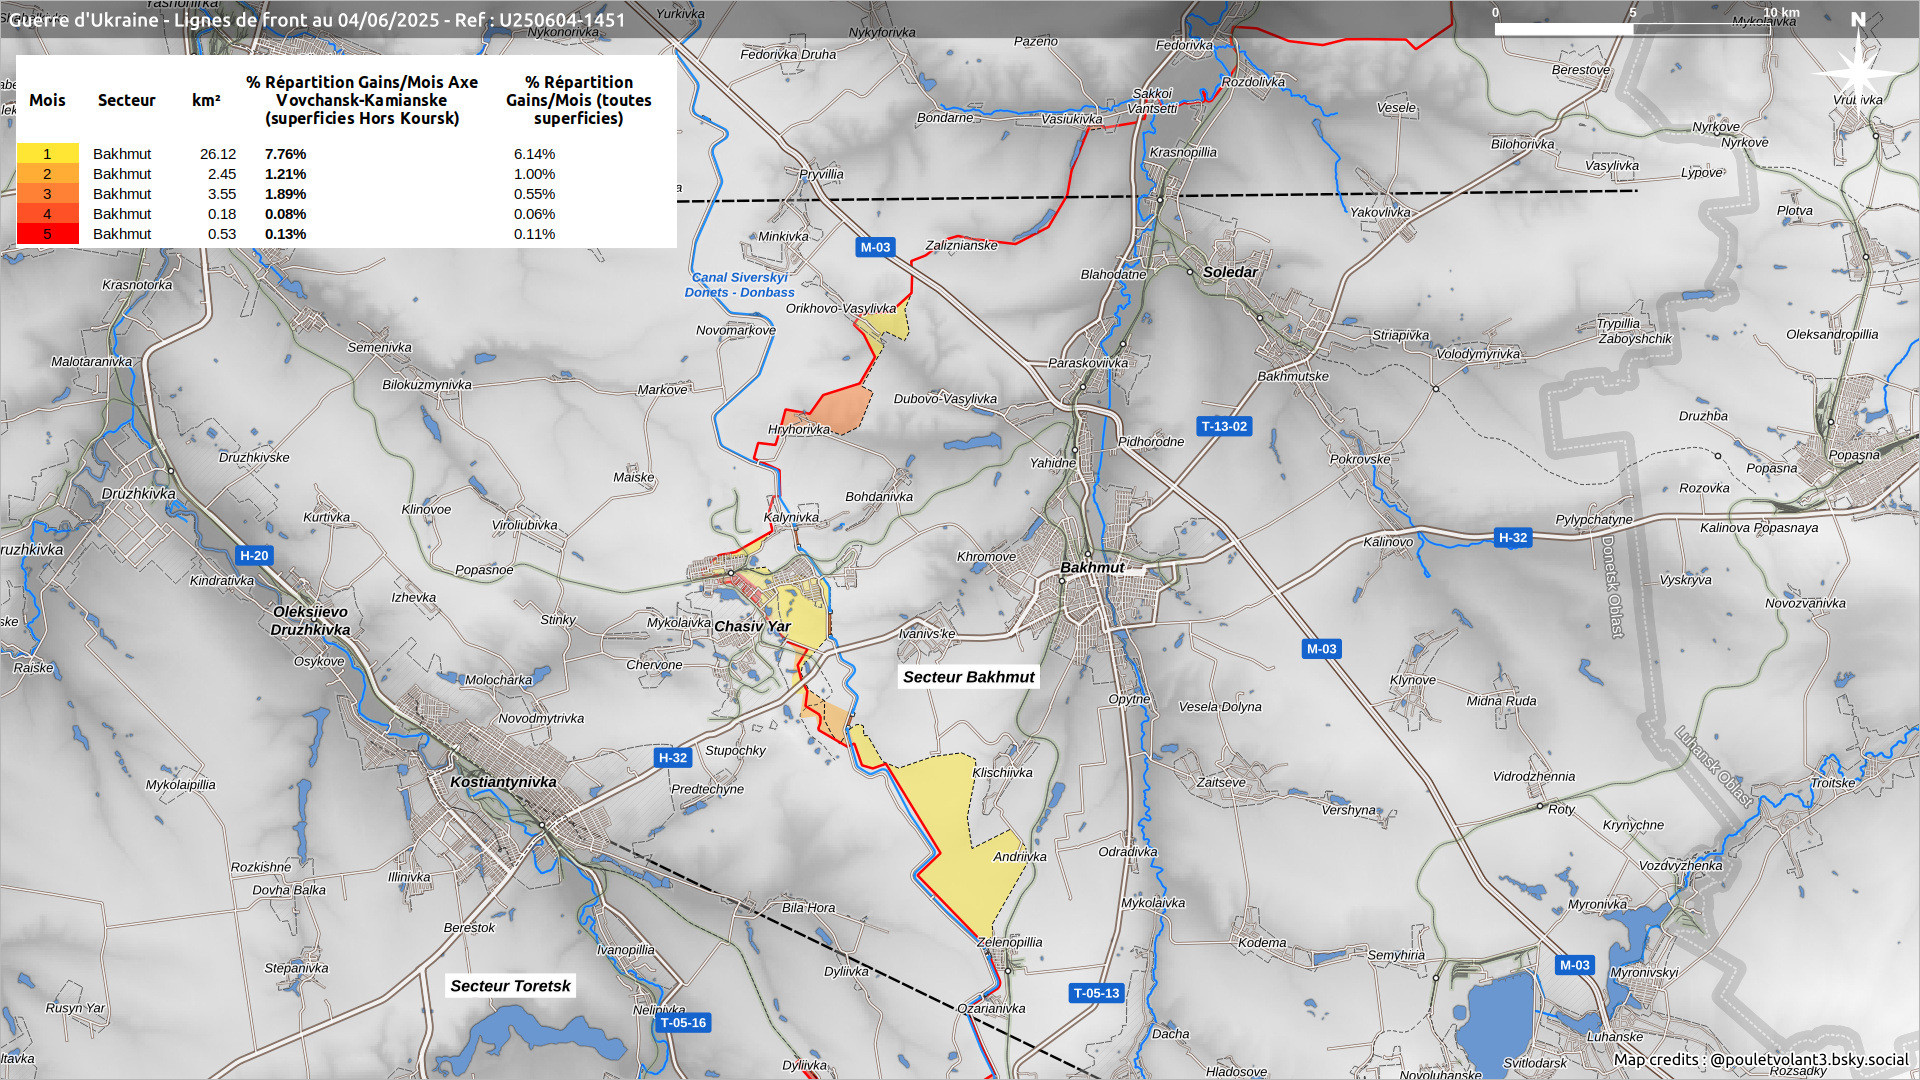Viewport: 1920px width, 1080px height.
Task: Click the Paraskoviivka label
Action: pyautogui.click(x=1088, y=363)
